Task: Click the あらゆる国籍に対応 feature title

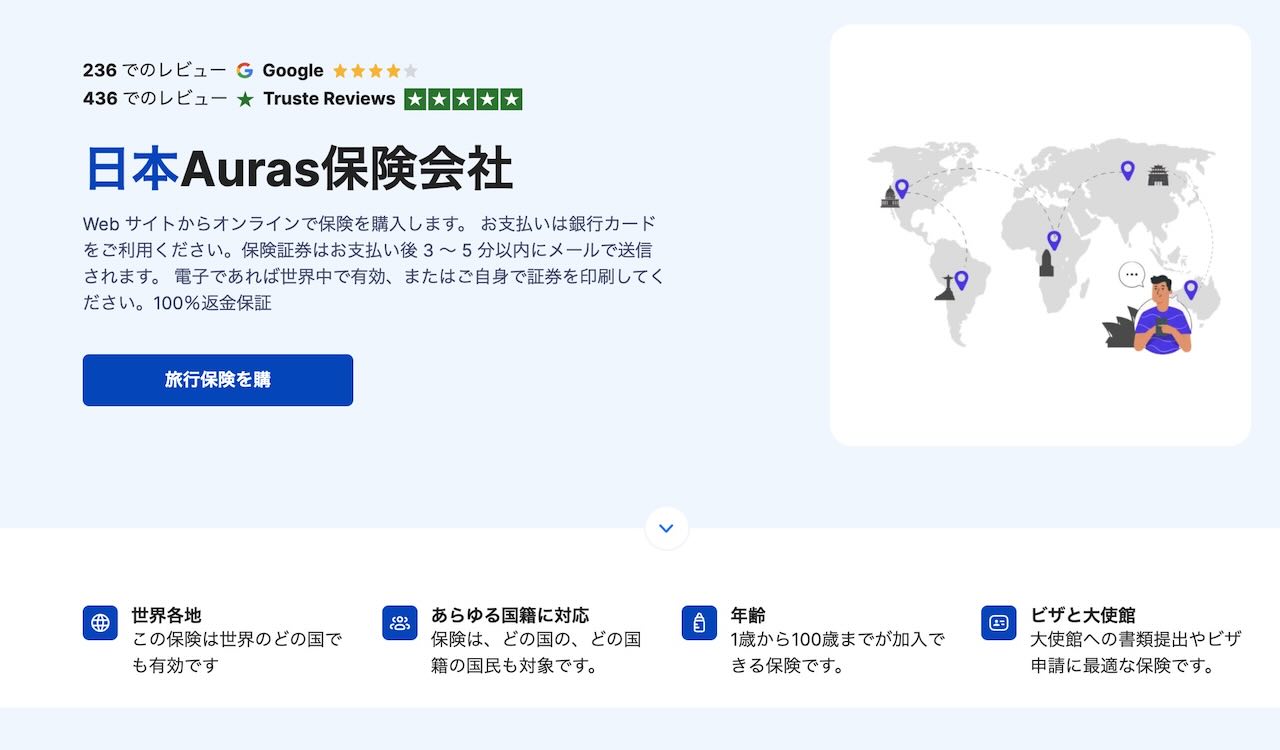Action: pyautogui.click(x=510, y=615)
